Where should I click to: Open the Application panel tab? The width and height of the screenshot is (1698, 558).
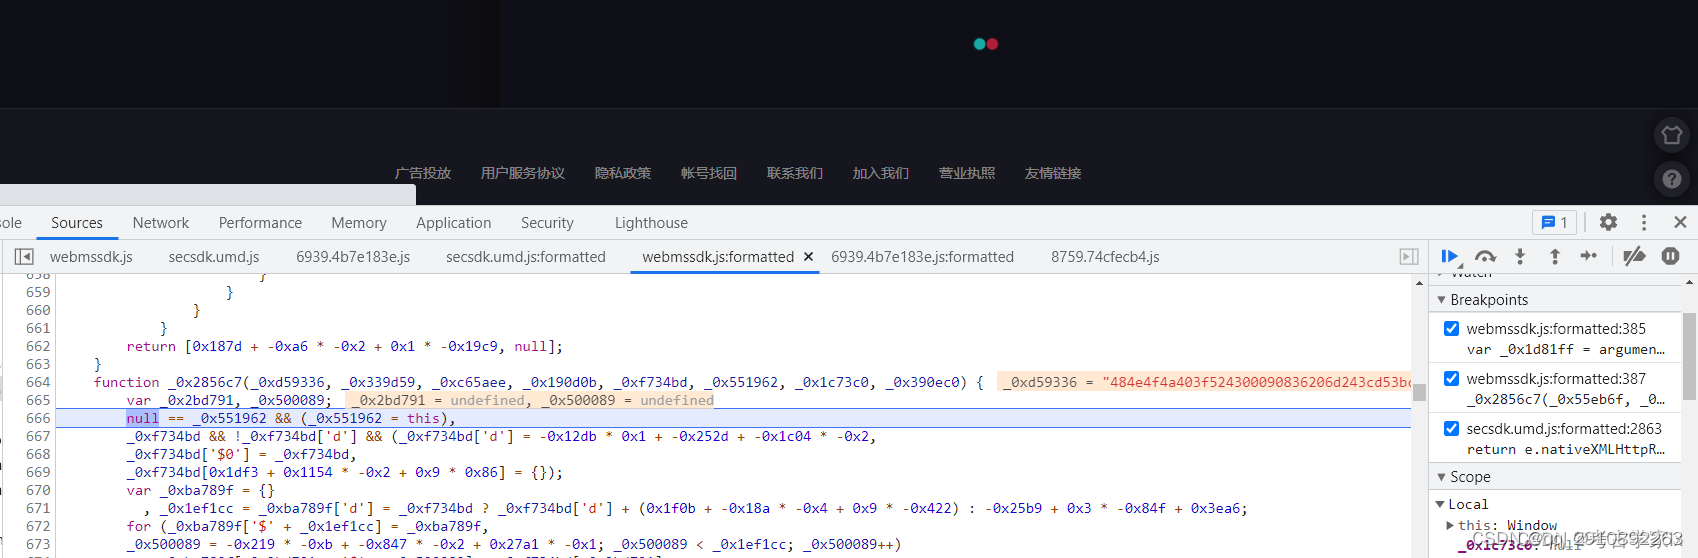coord(454,223)
